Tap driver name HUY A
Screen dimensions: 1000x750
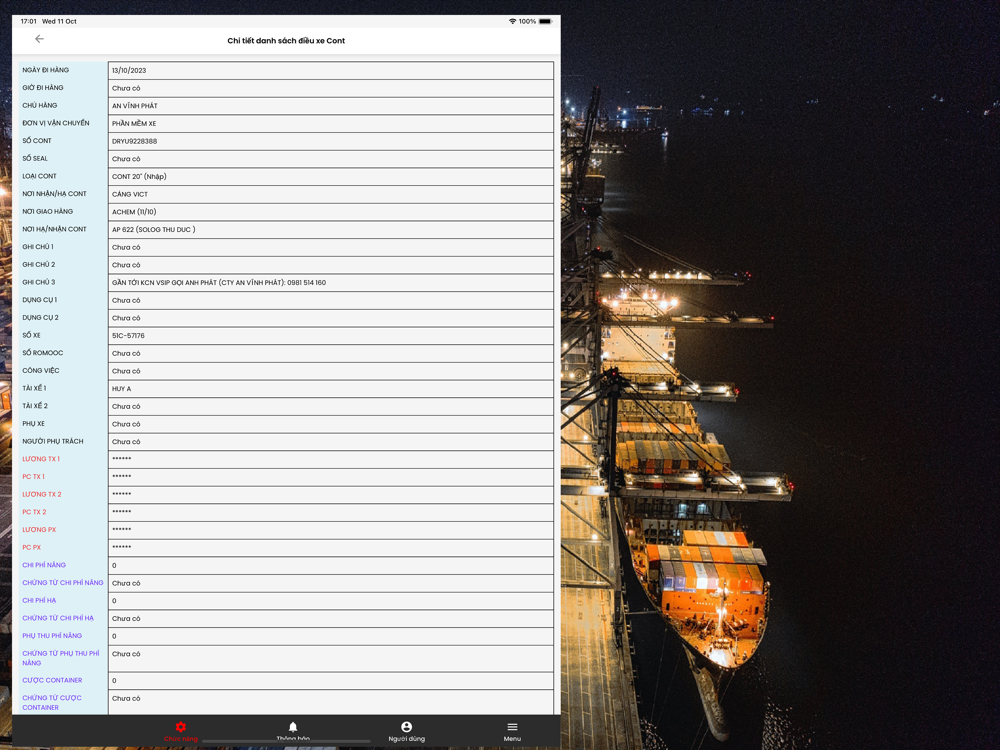(121, 389)
